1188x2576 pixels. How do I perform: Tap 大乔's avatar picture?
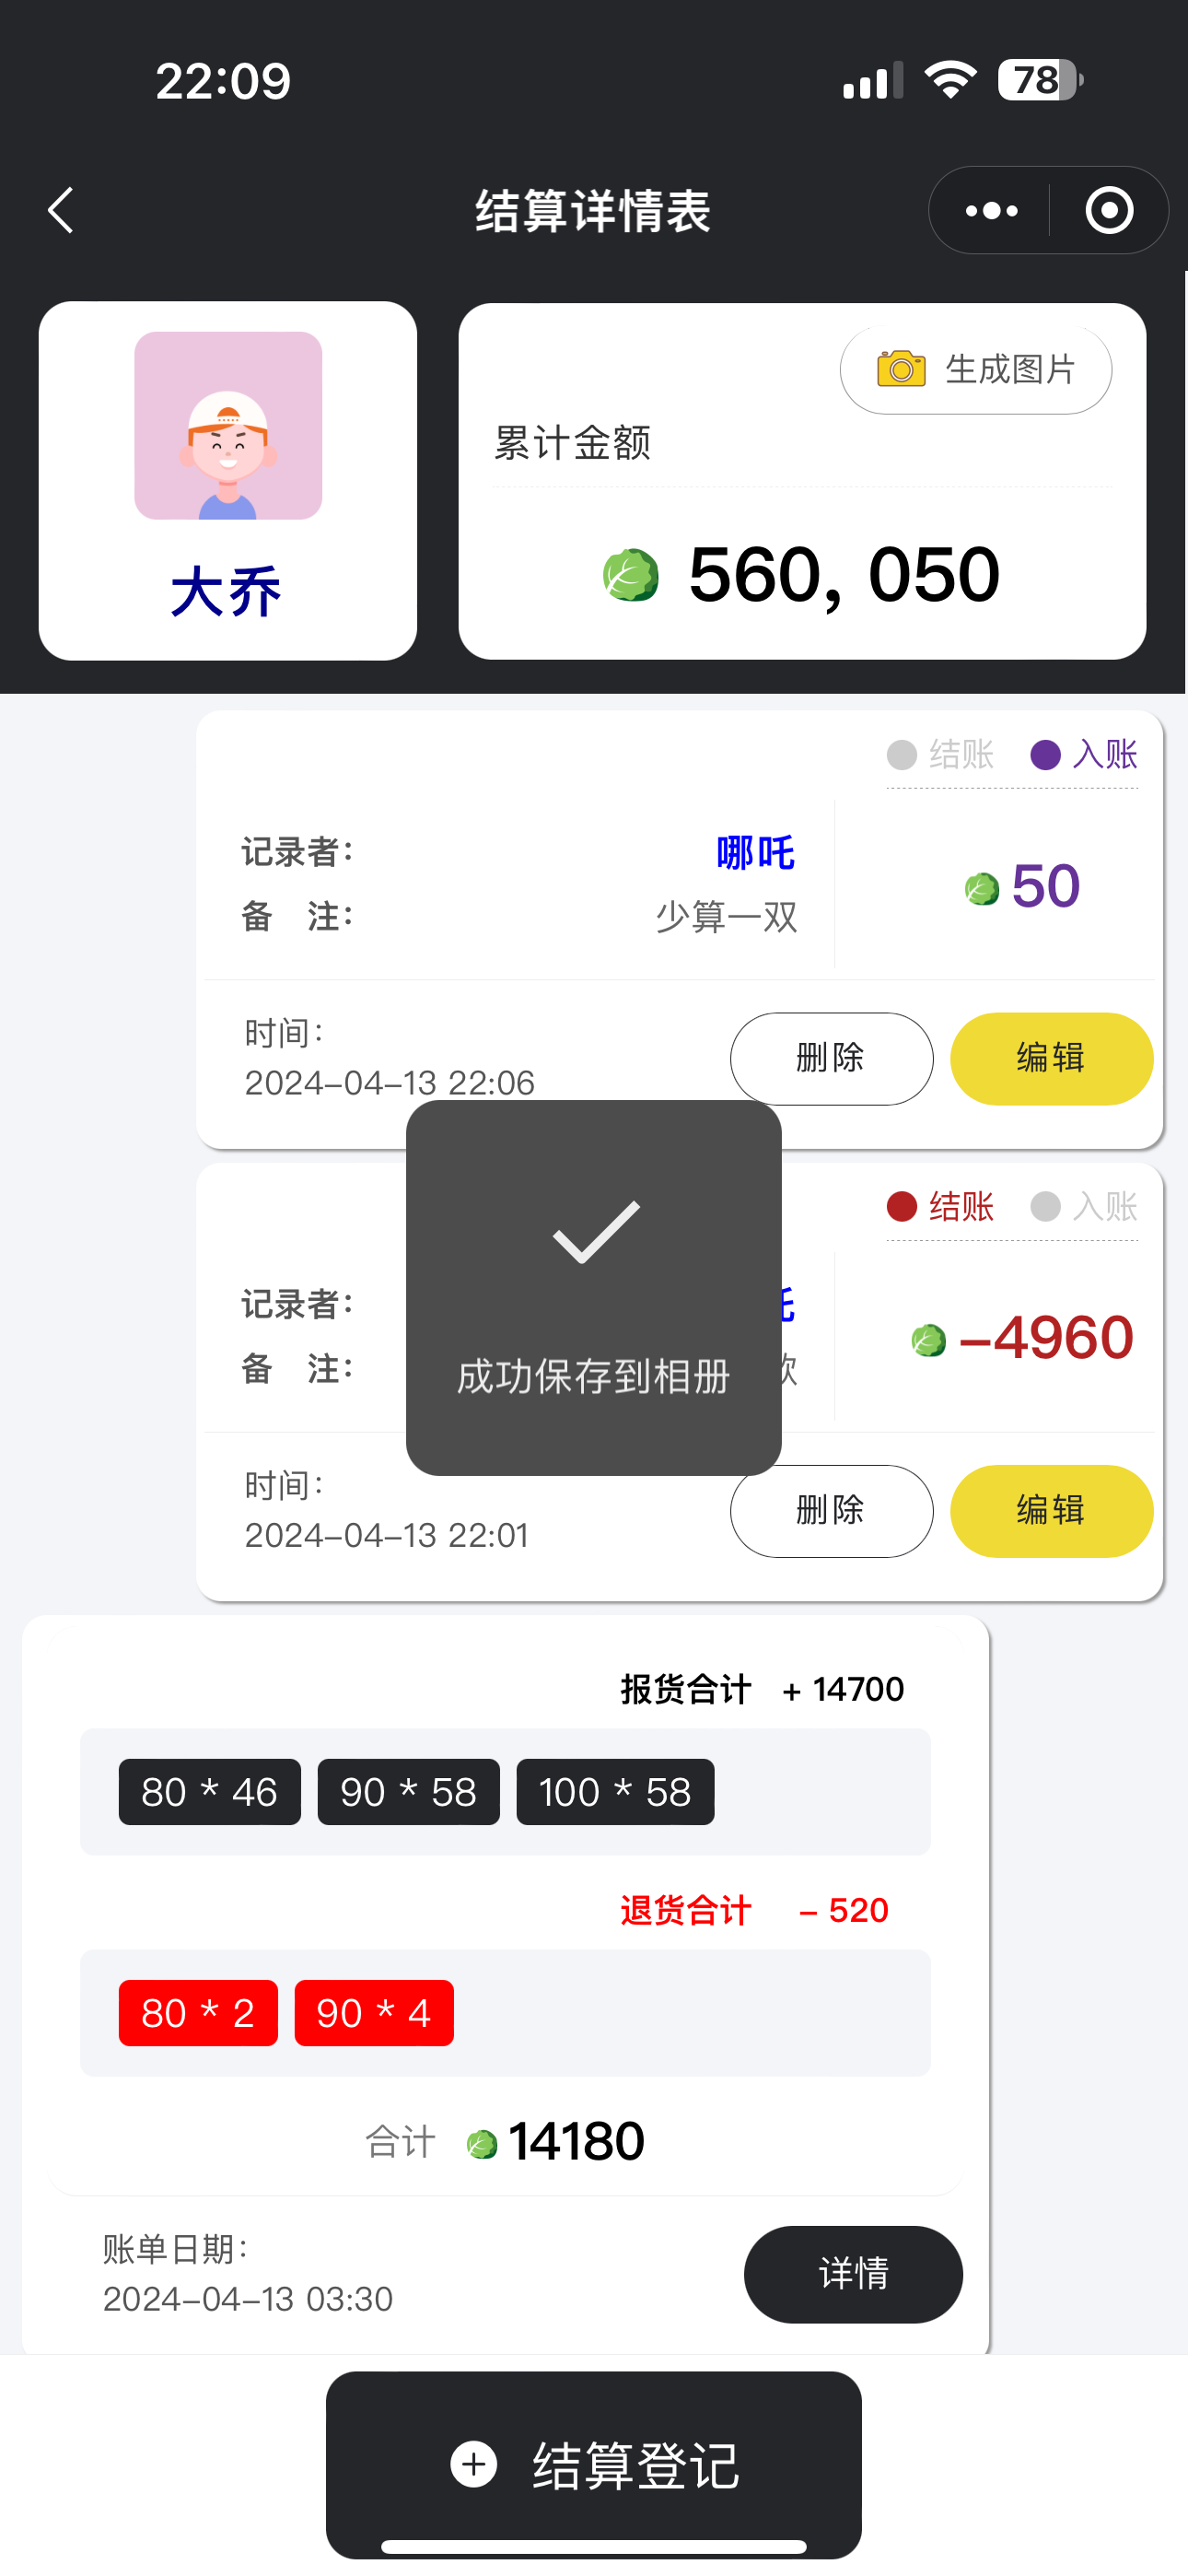click(228, 425)
